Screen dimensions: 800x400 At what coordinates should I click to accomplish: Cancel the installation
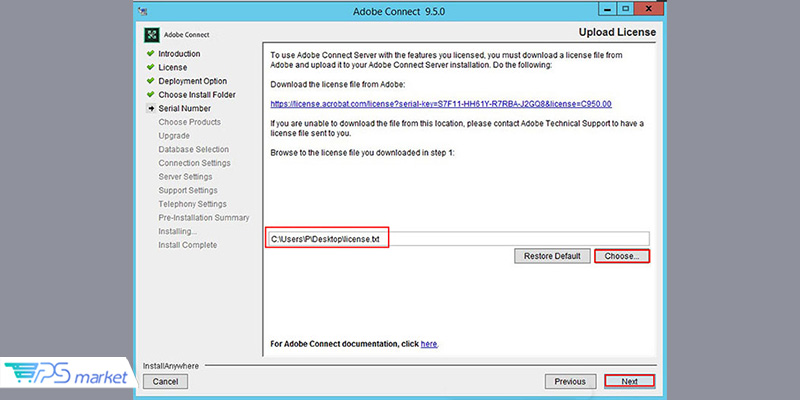(x=166, y=381)
